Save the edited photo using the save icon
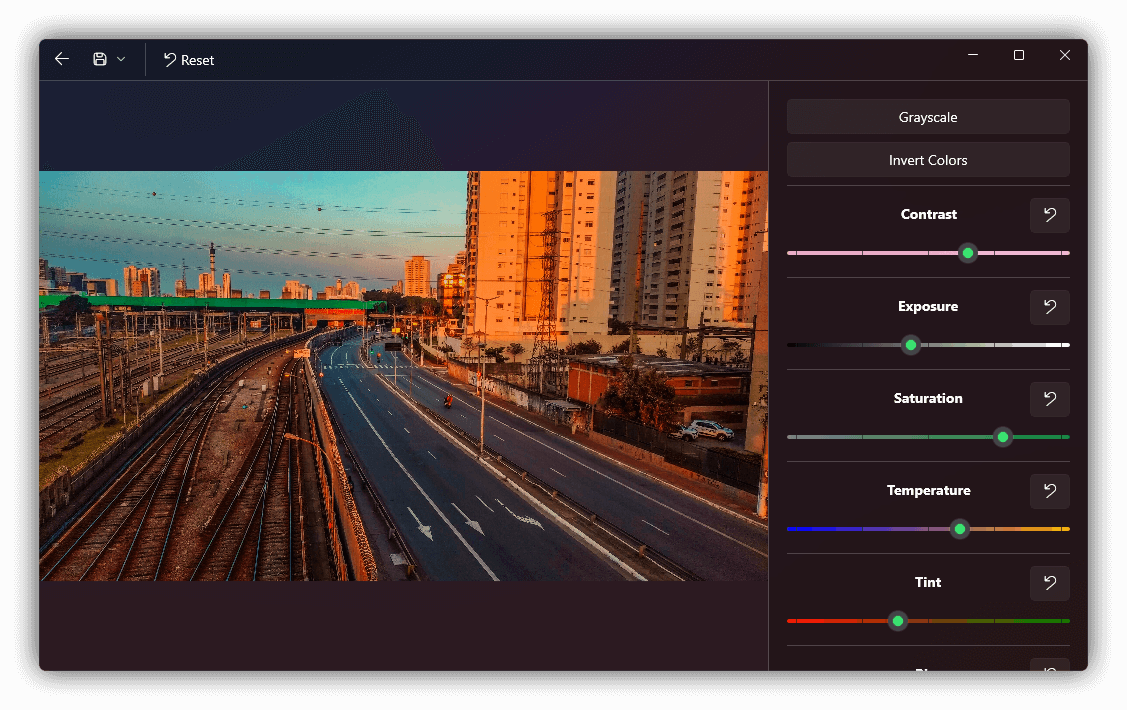Screen dimensions: 1127x710 (99, 58)
